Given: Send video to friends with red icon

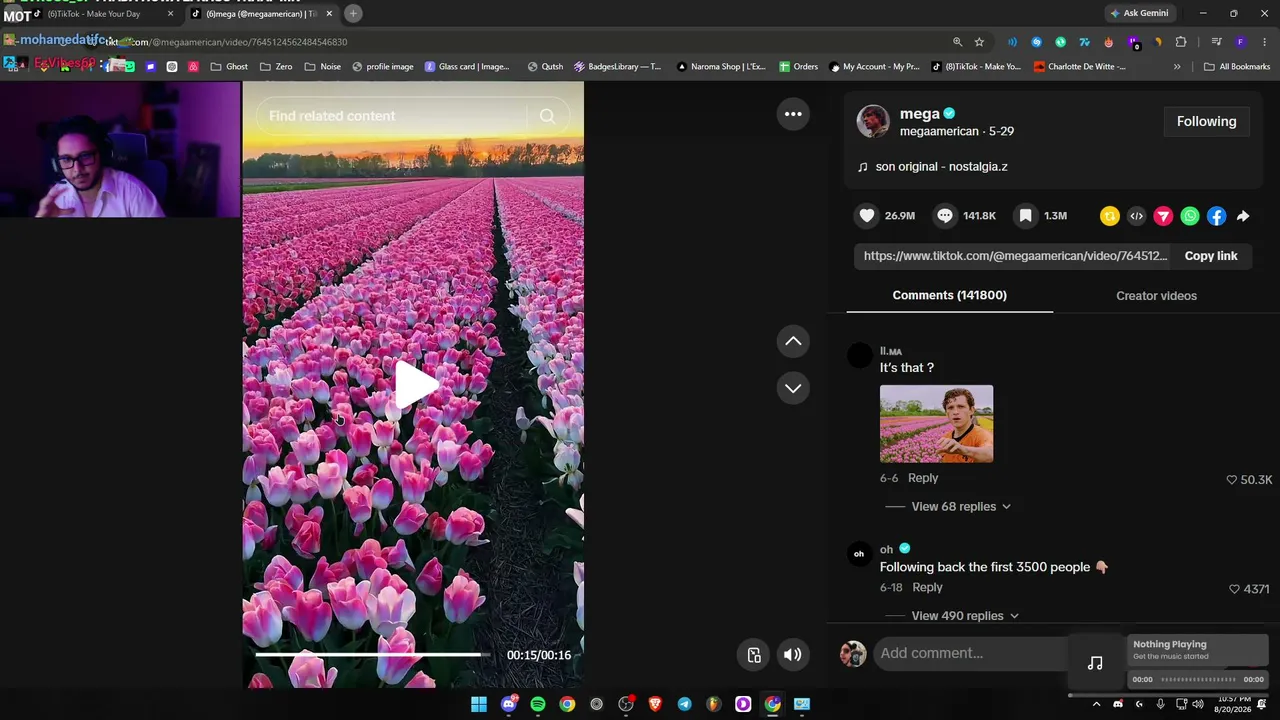Looking at the screenshot, I should click(x=1163, y=216).
